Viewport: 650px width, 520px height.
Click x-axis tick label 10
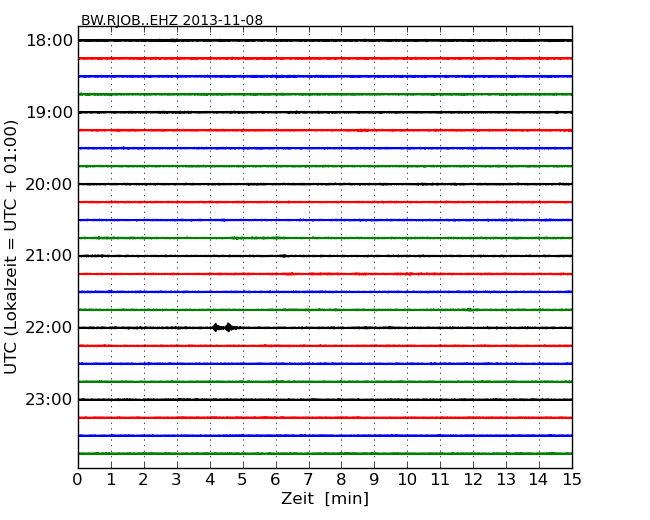pyautogui.click(x=407, y=479)
